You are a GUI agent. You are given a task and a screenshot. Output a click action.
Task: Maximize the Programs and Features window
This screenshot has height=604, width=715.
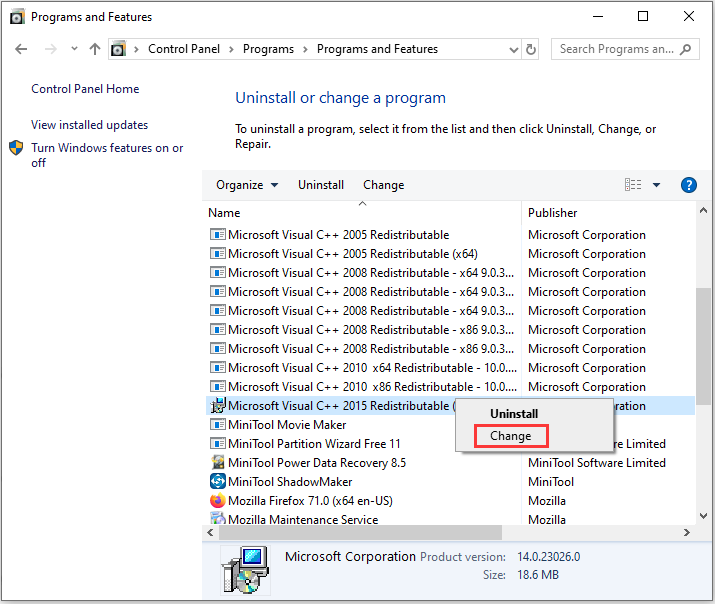[x=643, y=16]
